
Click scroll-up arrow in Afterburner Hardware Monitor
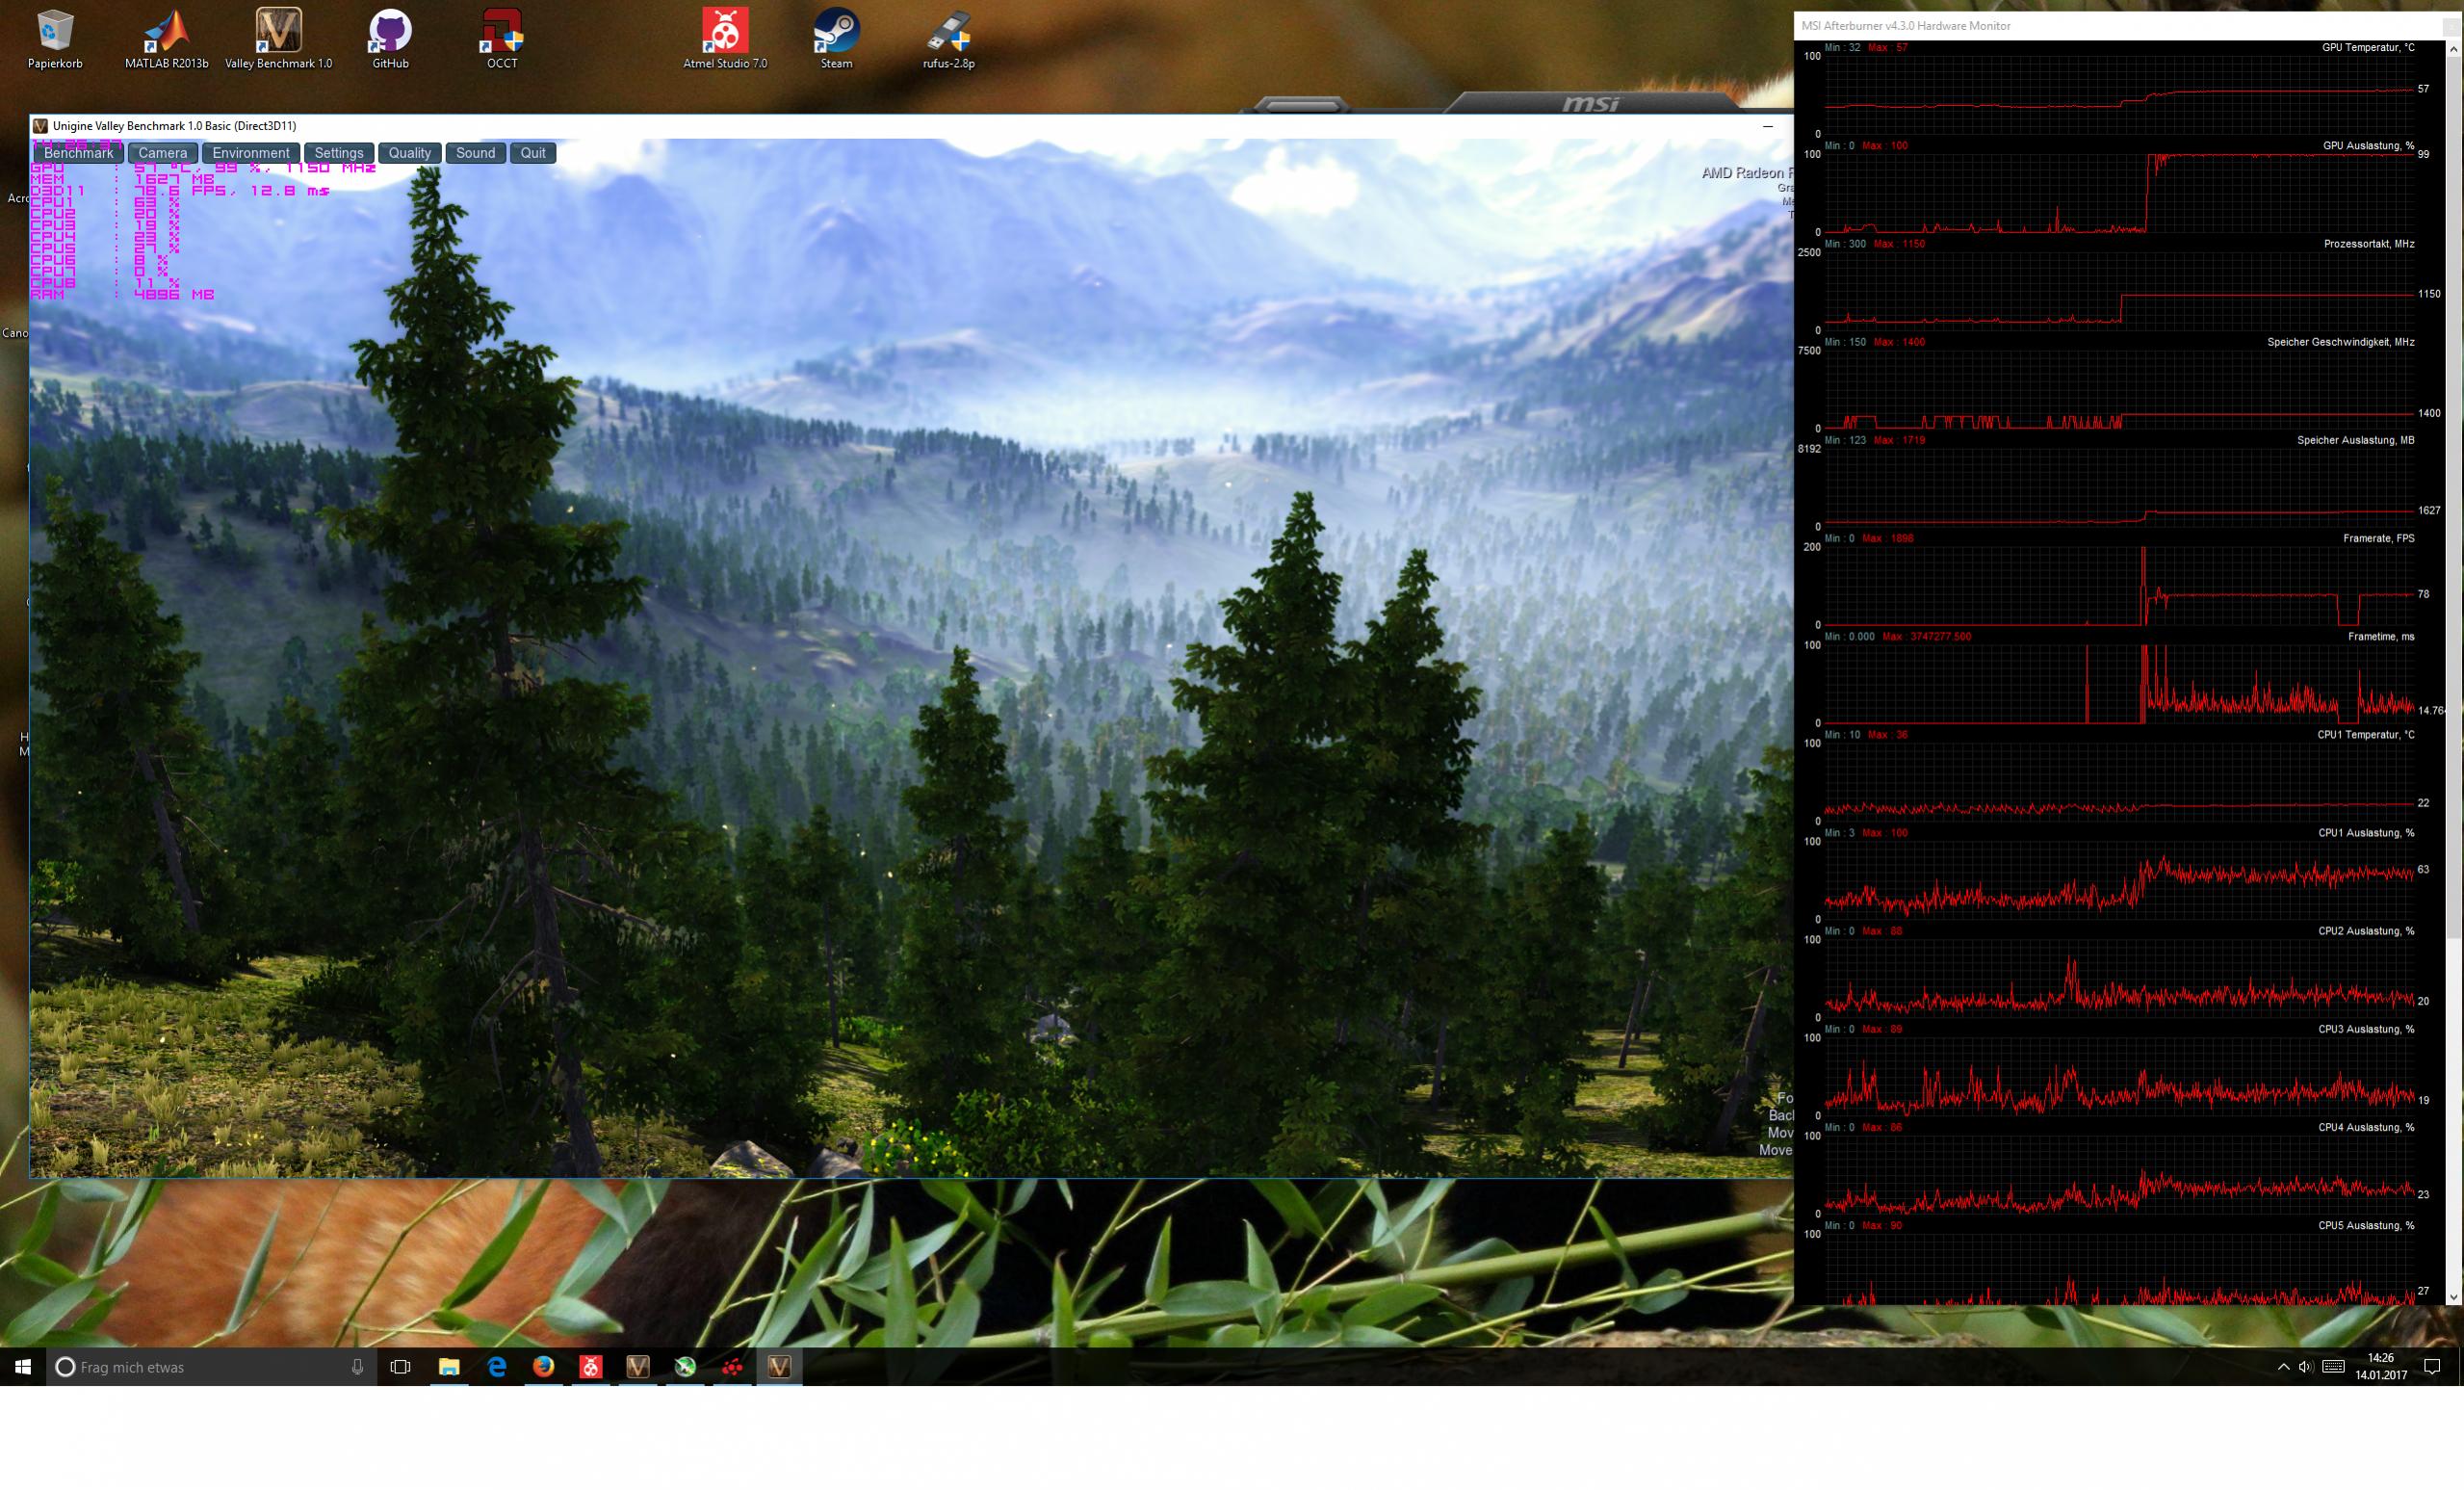pos(2453,47)
